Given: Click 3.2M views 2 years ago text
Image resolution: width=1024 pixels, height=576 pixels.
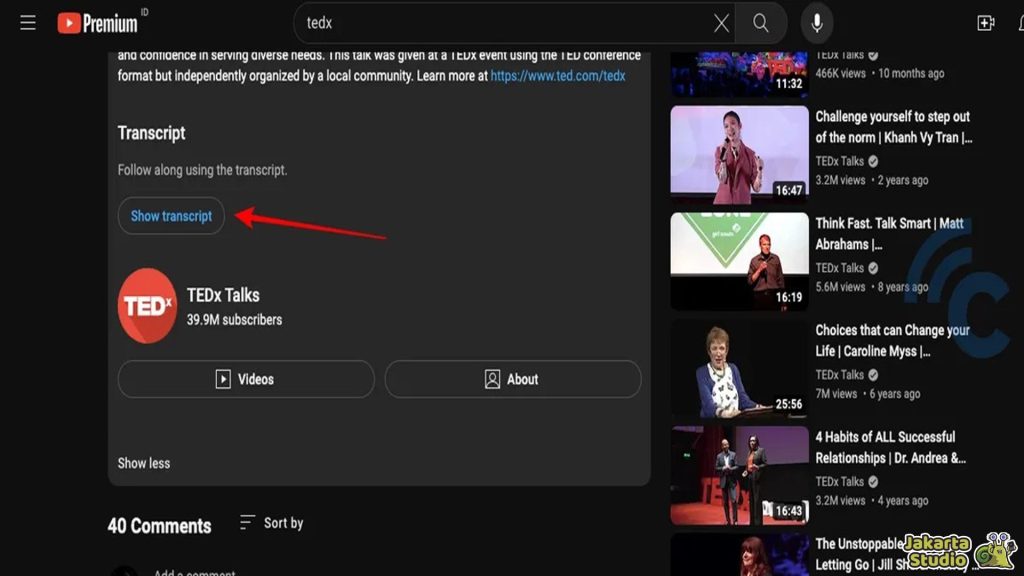Looking at the screenshot, I should [872, 180].
